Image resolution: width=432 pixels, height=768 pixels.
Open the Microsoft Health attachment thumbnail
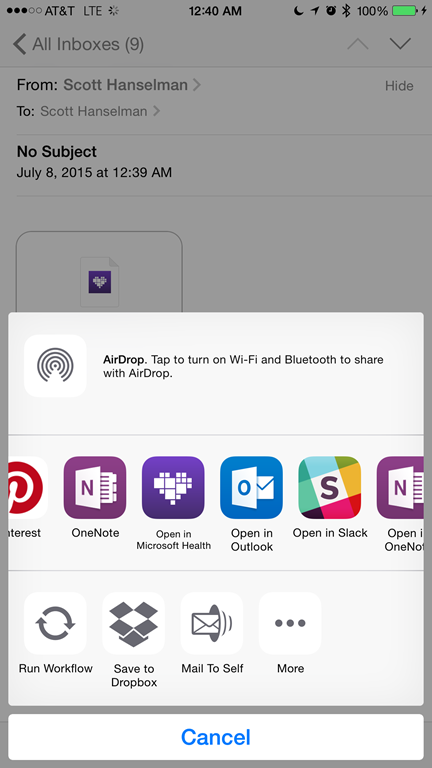click(x=99, y=272)
